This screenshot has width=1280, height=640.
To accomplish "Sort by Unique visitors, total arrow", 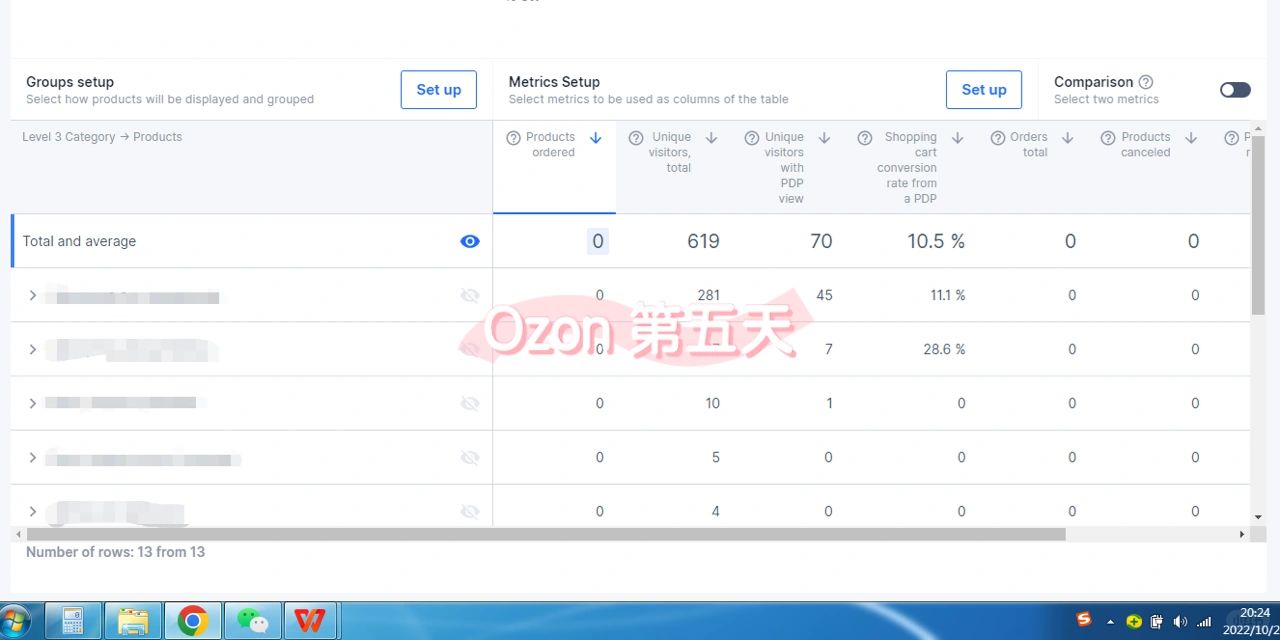I will (x=712, y=138).
